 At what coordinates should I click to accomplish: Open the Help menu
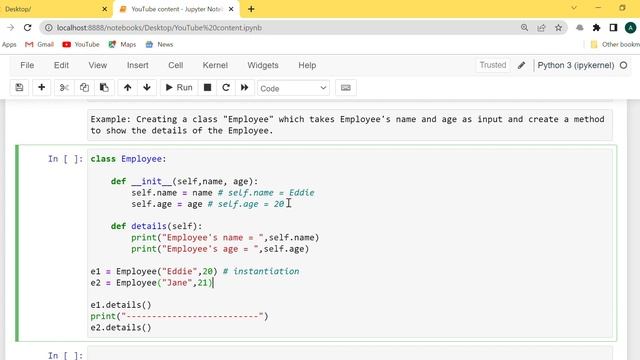click(307, 65)
